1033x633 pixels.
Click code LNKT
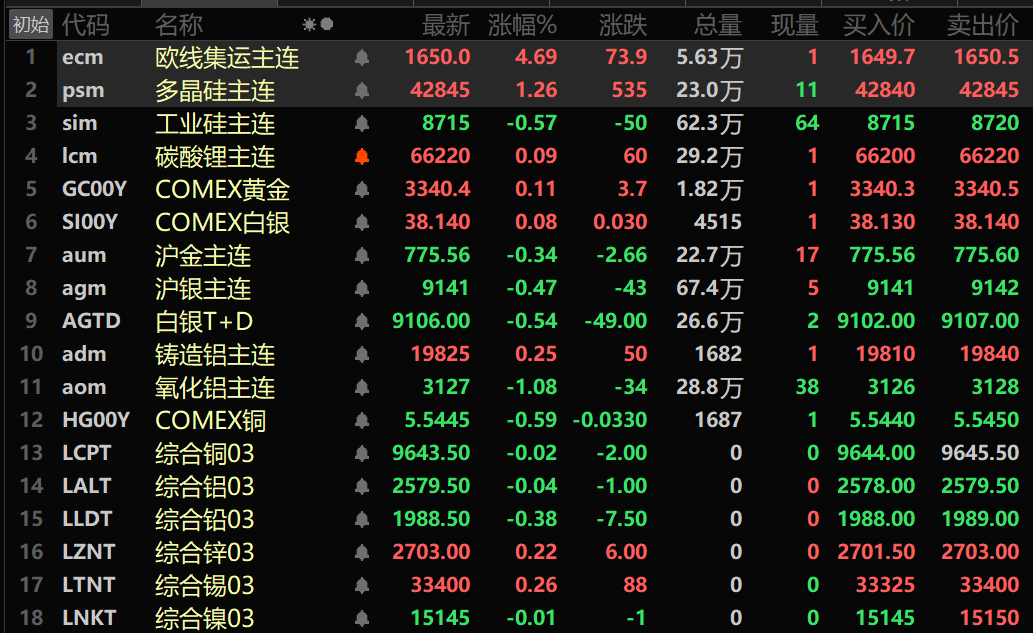89,617
